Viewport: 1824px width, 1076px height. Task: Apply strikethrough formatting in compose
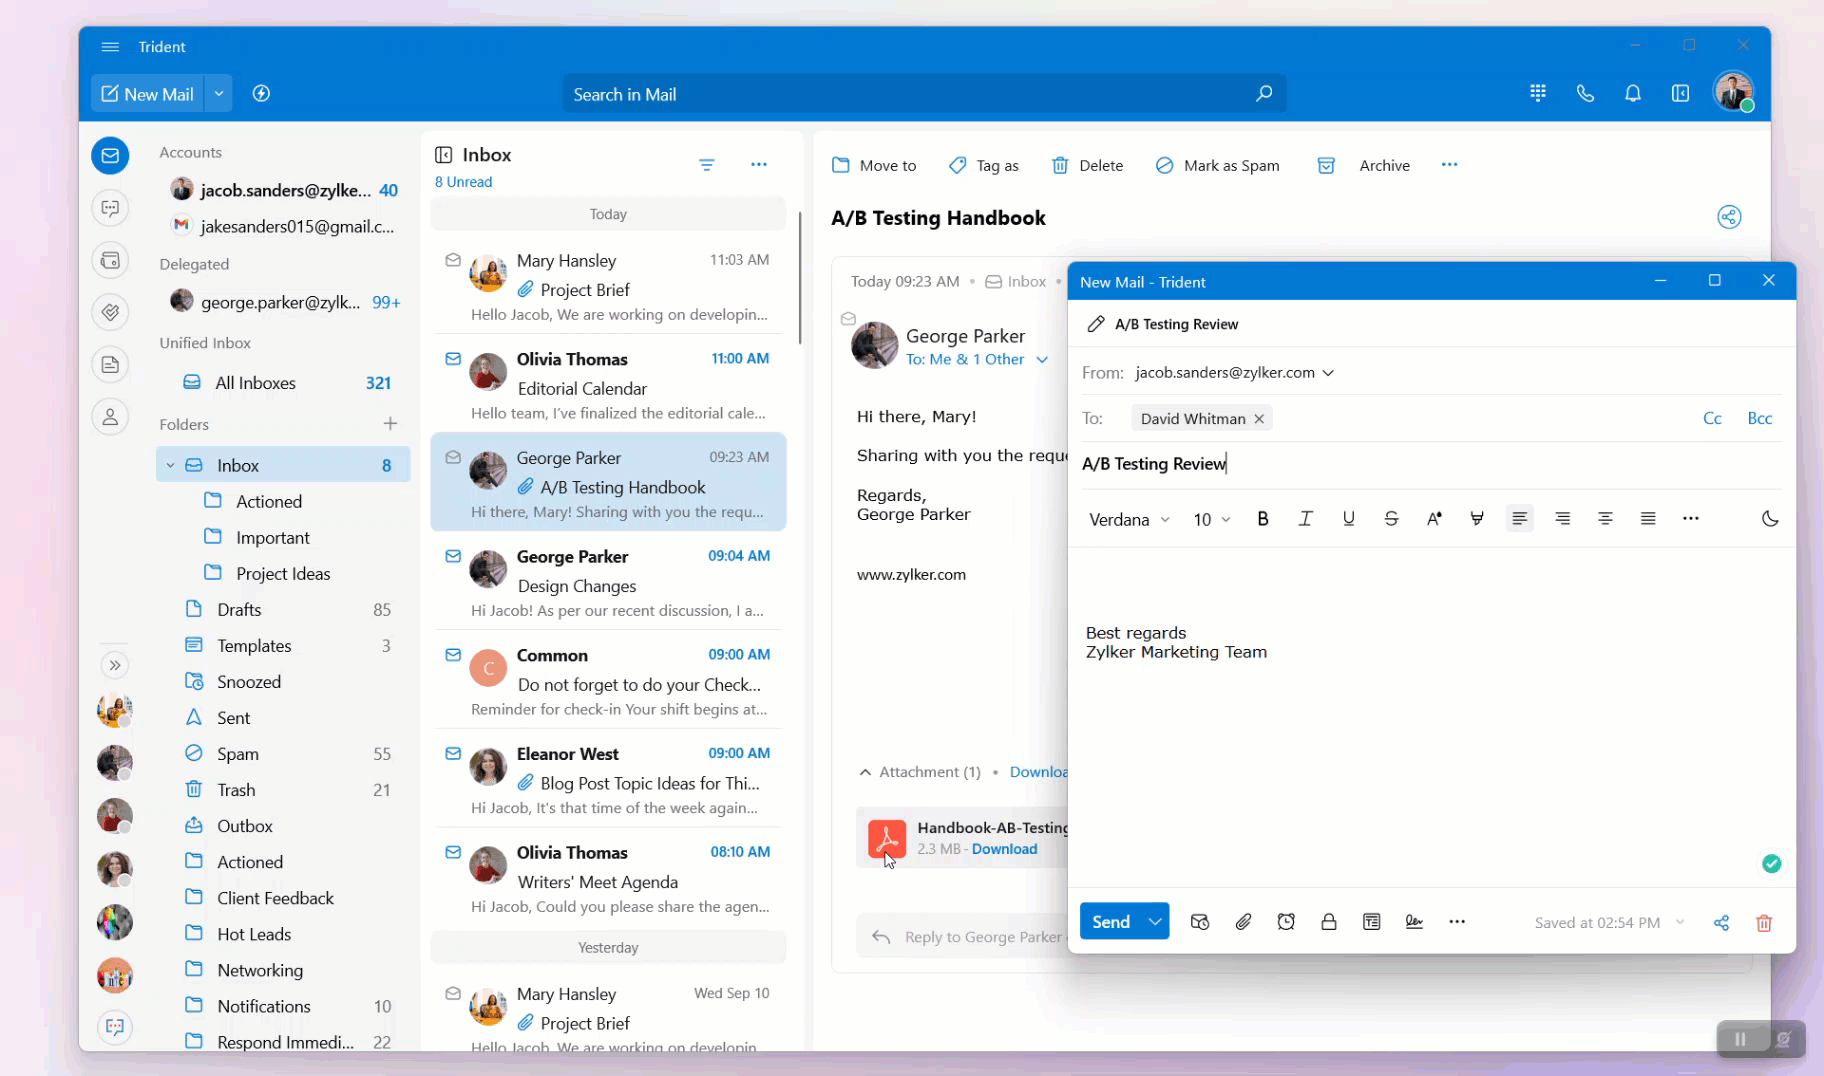tap(1391, 518)
